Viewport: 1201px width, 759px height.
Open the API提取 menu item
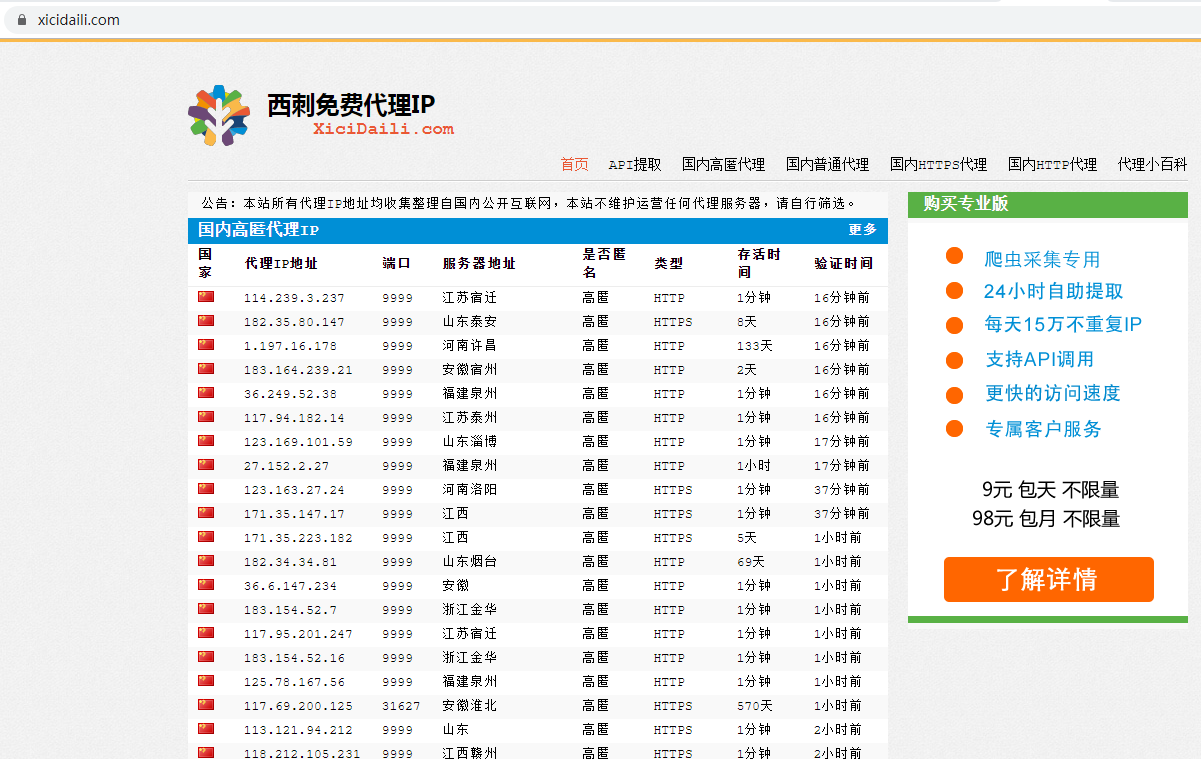(636, 165)
